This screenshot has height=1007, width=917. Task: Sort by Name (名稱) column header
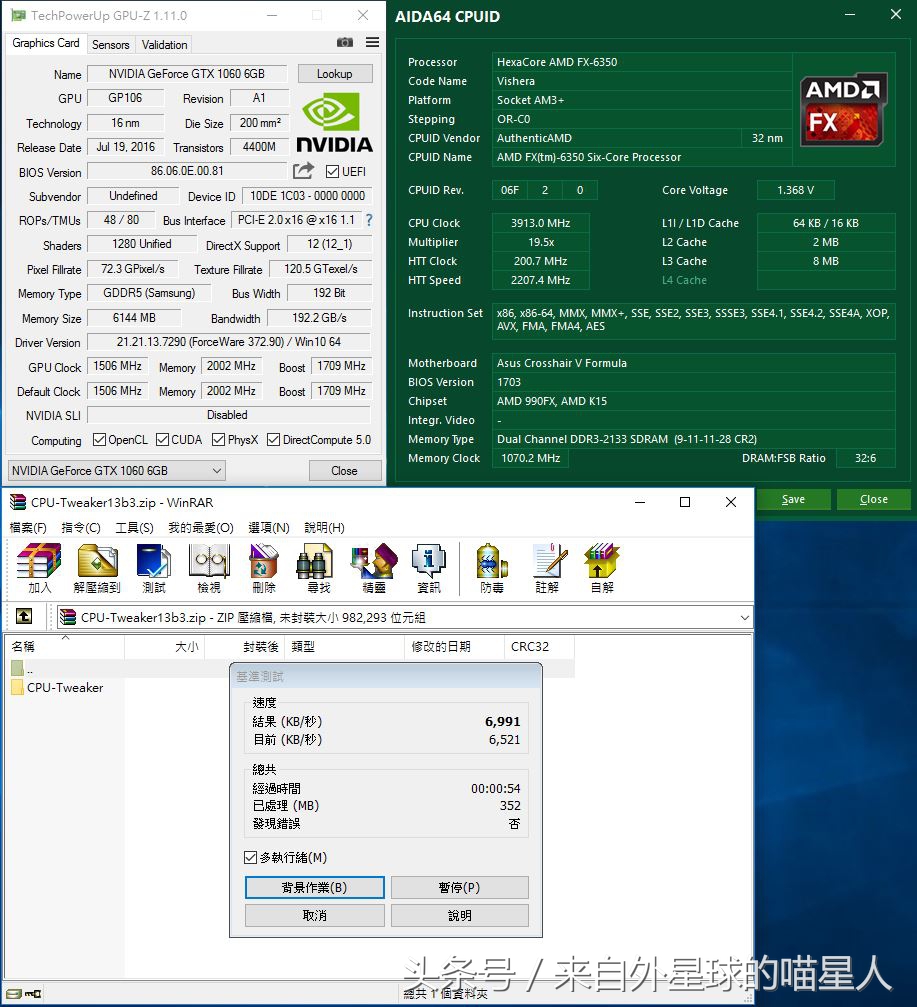[x=65, y=647]
